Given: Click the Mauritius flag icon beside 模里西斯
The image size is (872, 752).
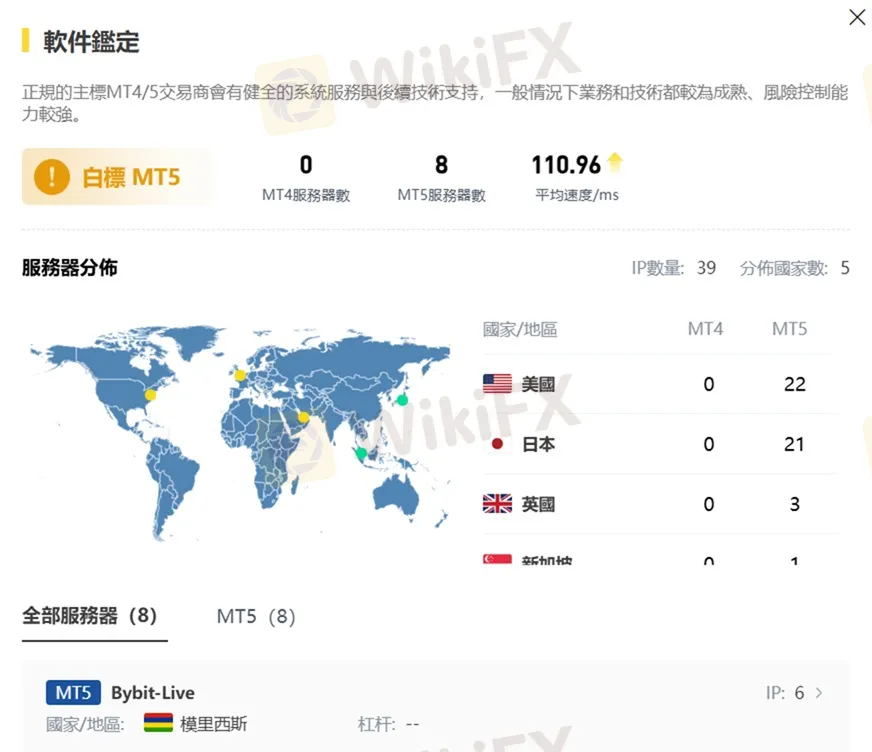Looking at the screenshot, I should [x=158, y=723].
